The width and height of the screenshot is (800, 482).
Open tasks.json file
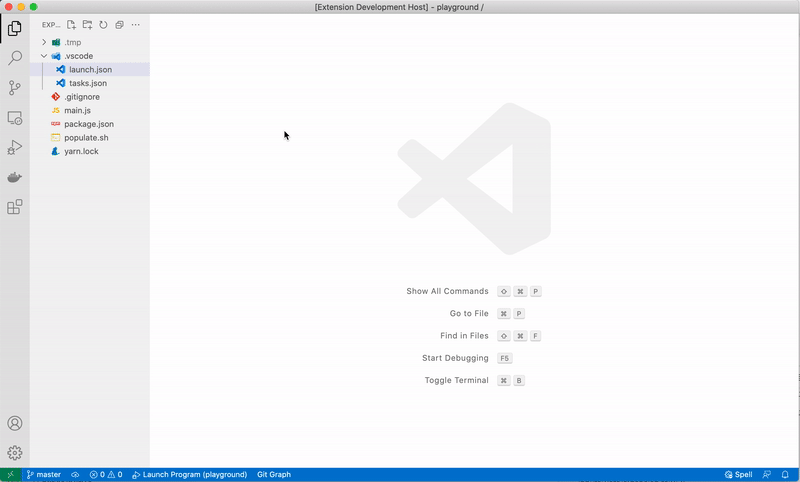90,83
